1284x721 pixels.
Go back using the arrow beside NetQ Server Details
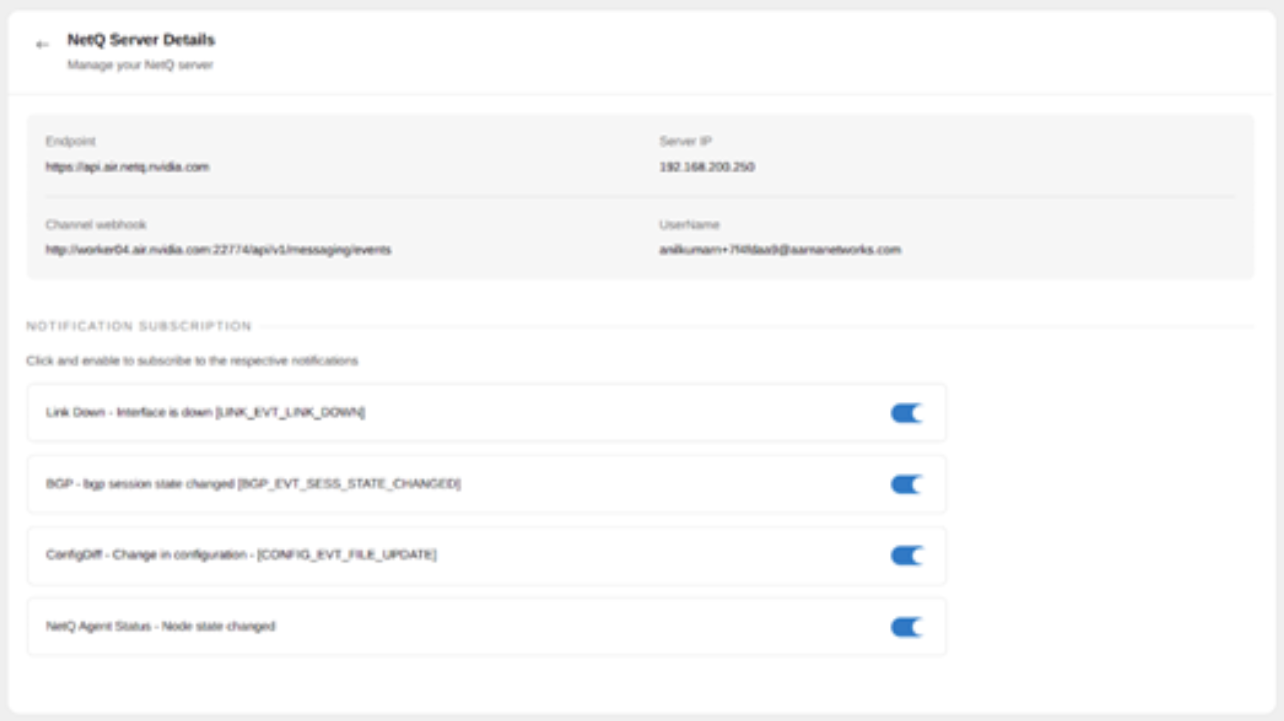(x=42, y=45)
